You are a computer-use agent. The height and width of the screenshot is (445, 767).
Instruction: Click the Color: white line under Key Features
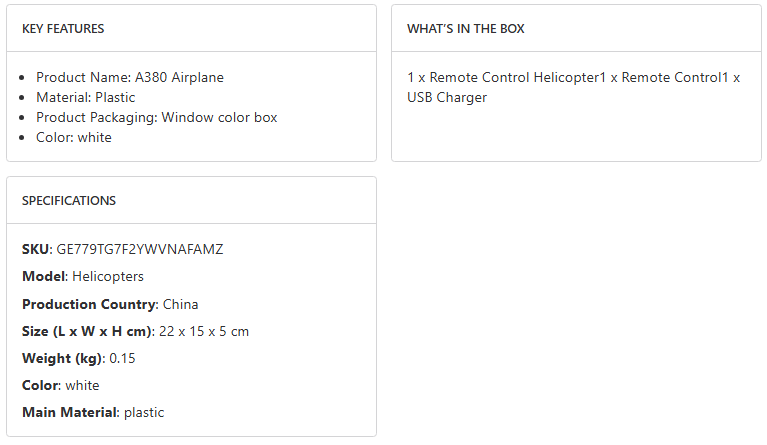(x=74, y=137)
